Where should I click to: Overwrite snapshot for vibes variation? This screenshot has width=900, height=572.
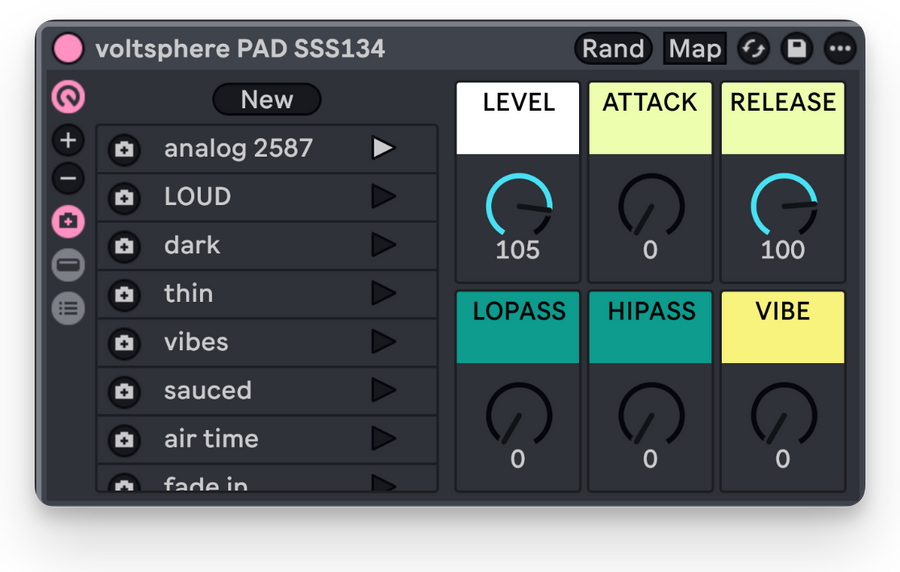tap(124, 343)
